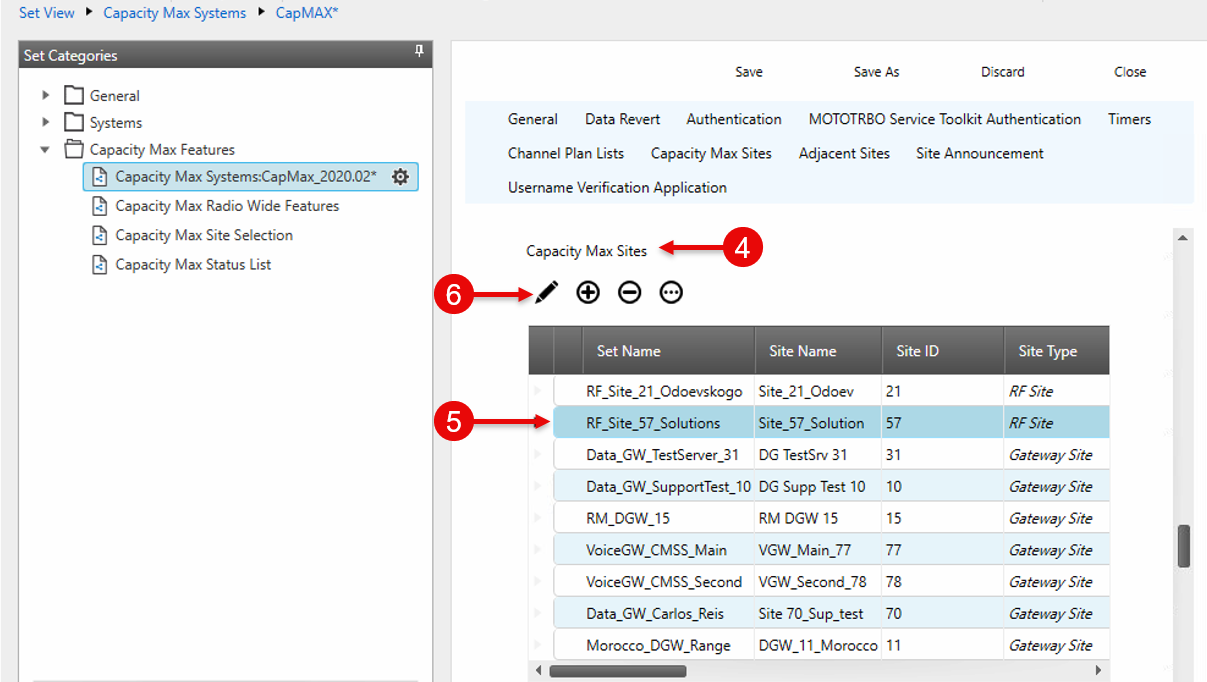Click the document icon beside Capacity Max Status List
This screenshot has height=682, width=1207.
pyautogui.click(x=99, y=264)
